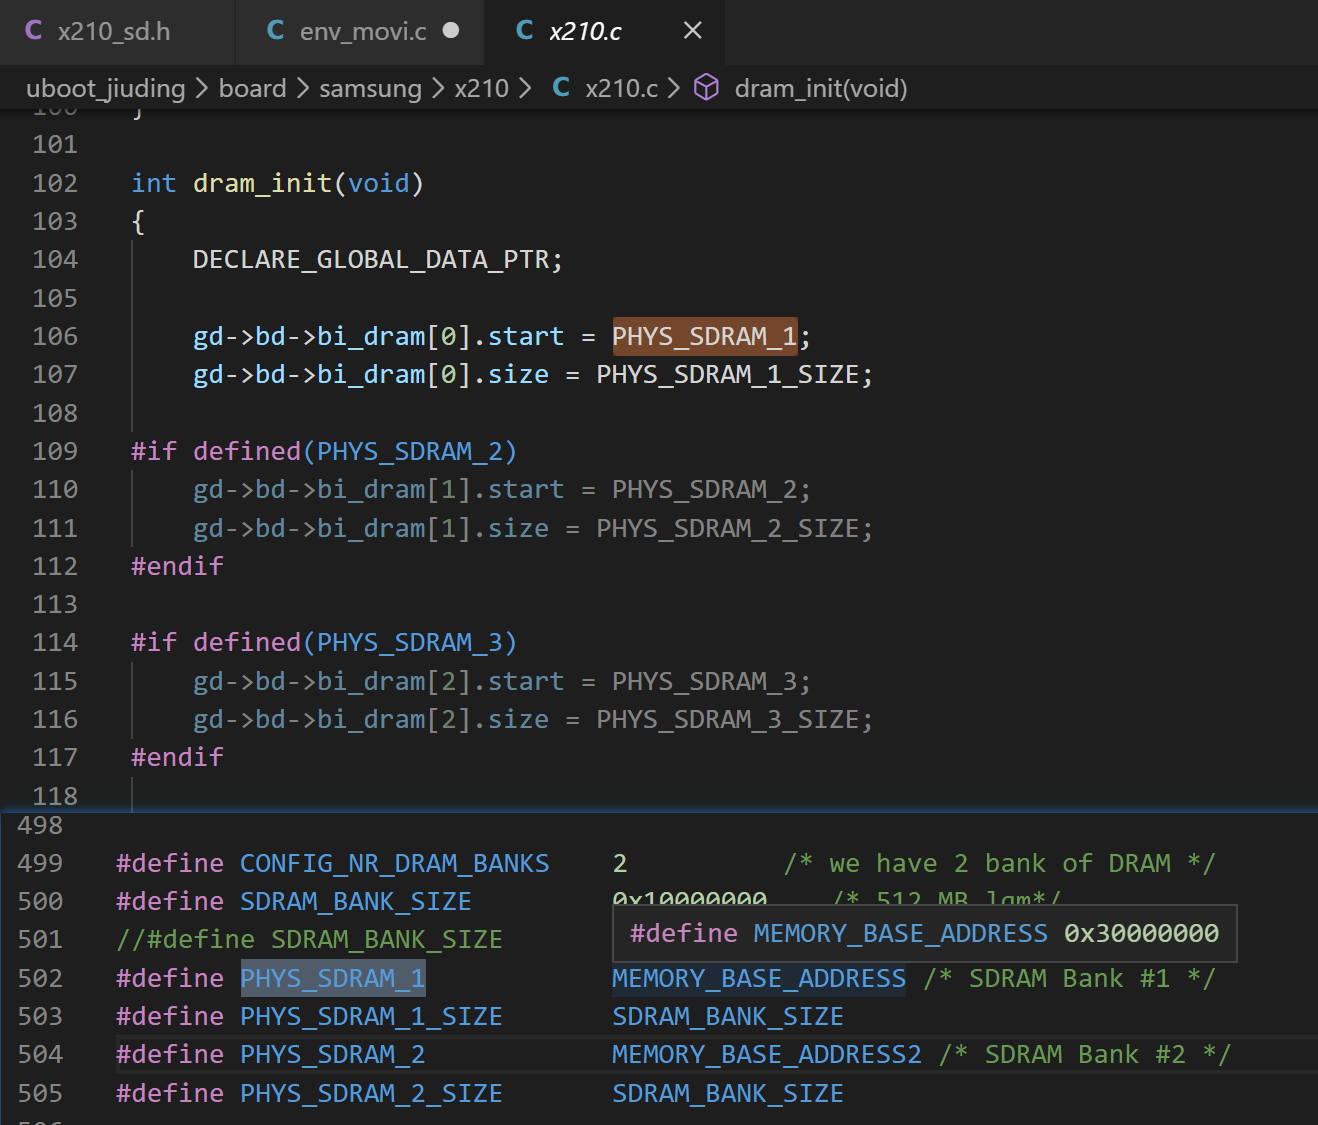Close the x210.c tab
Screen dimensions: 1318x1125
[x=692, y=31]
